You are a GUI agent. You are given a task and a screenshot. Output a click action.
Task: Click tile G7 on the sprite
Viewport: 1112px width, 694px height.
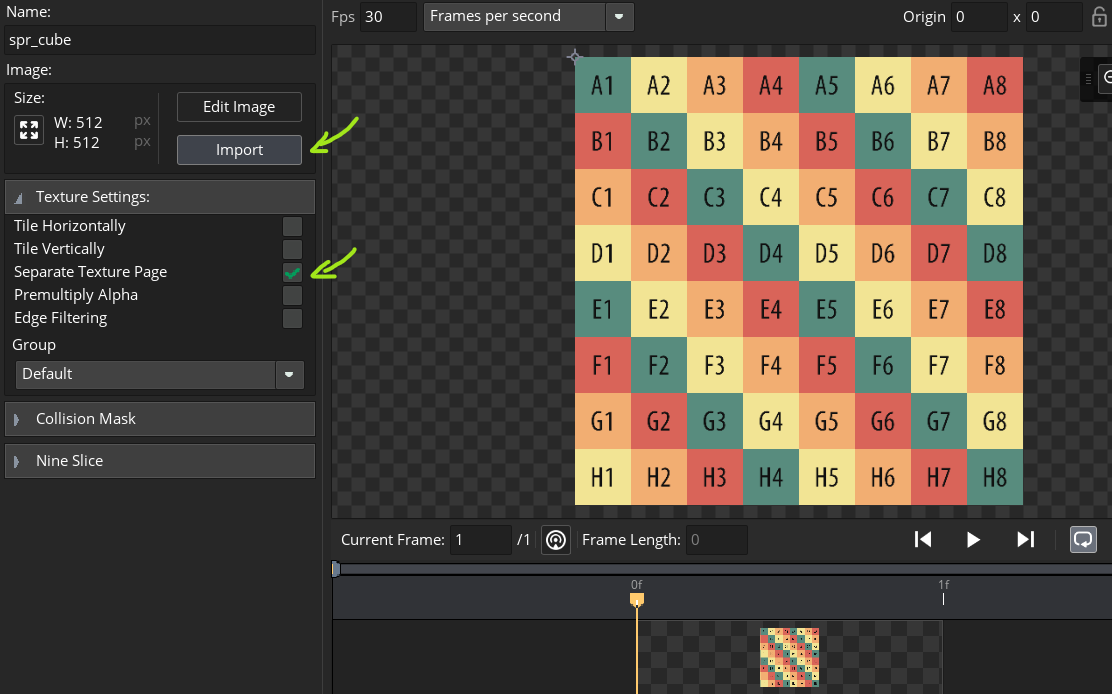[x=939, y=421]
